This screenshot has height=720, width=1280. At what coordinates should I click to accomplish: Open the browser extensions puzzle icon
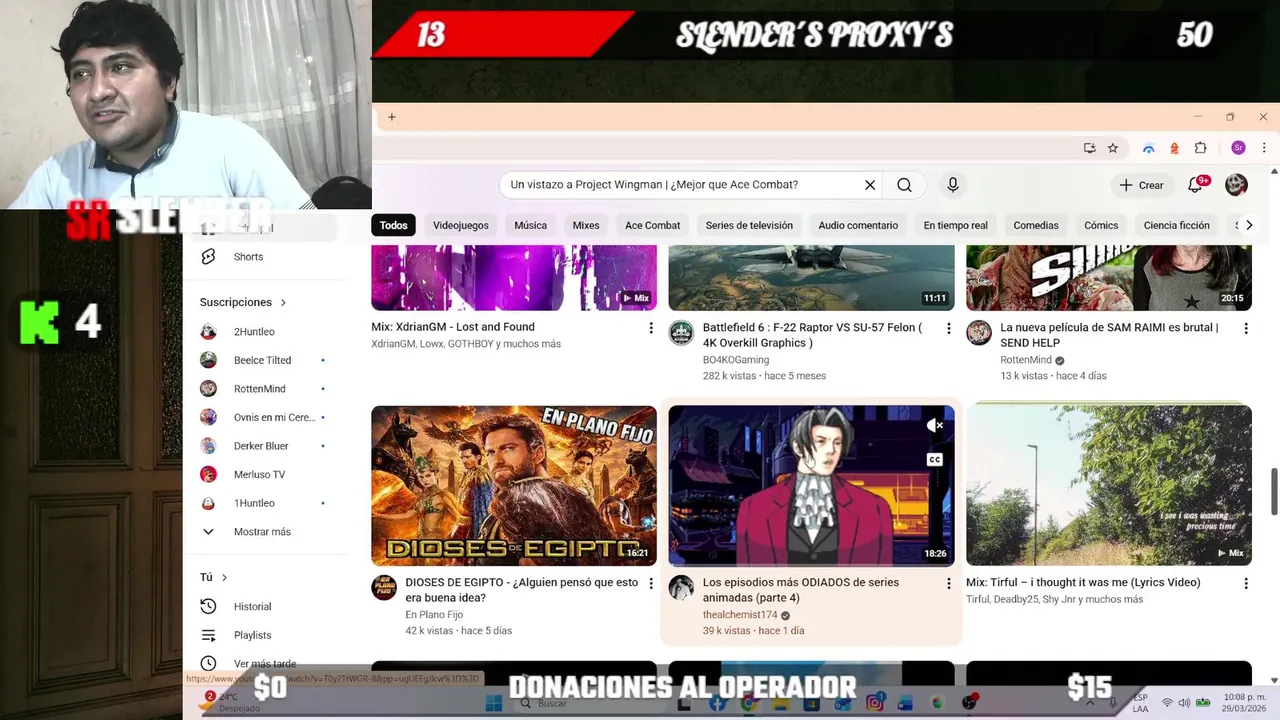pos(1201,148)
